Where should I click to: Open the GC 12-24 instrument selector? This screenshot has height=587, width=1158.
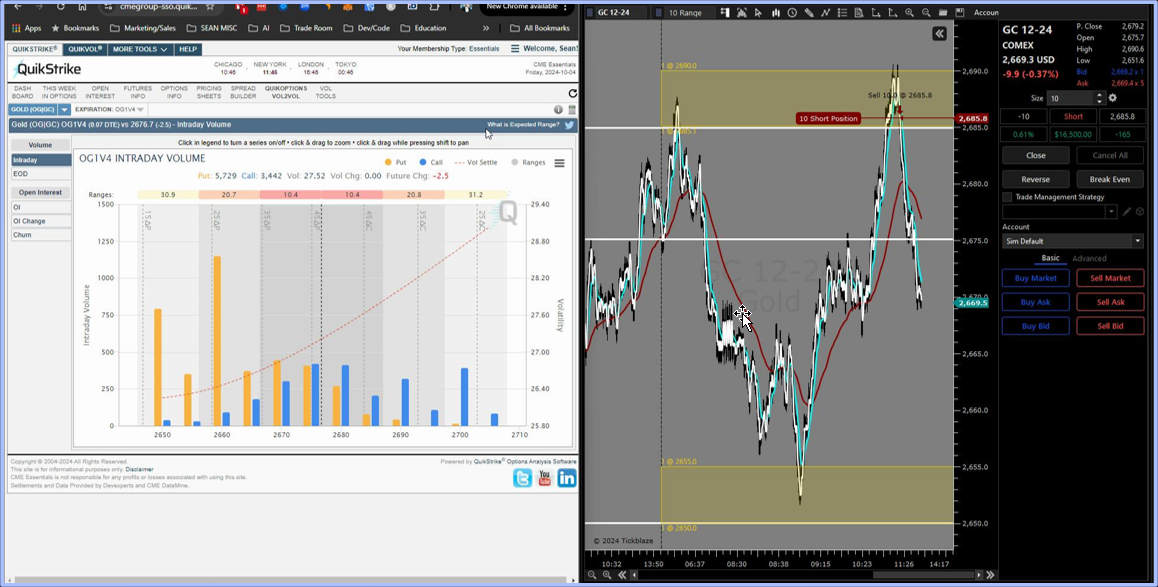click(619, 13)
